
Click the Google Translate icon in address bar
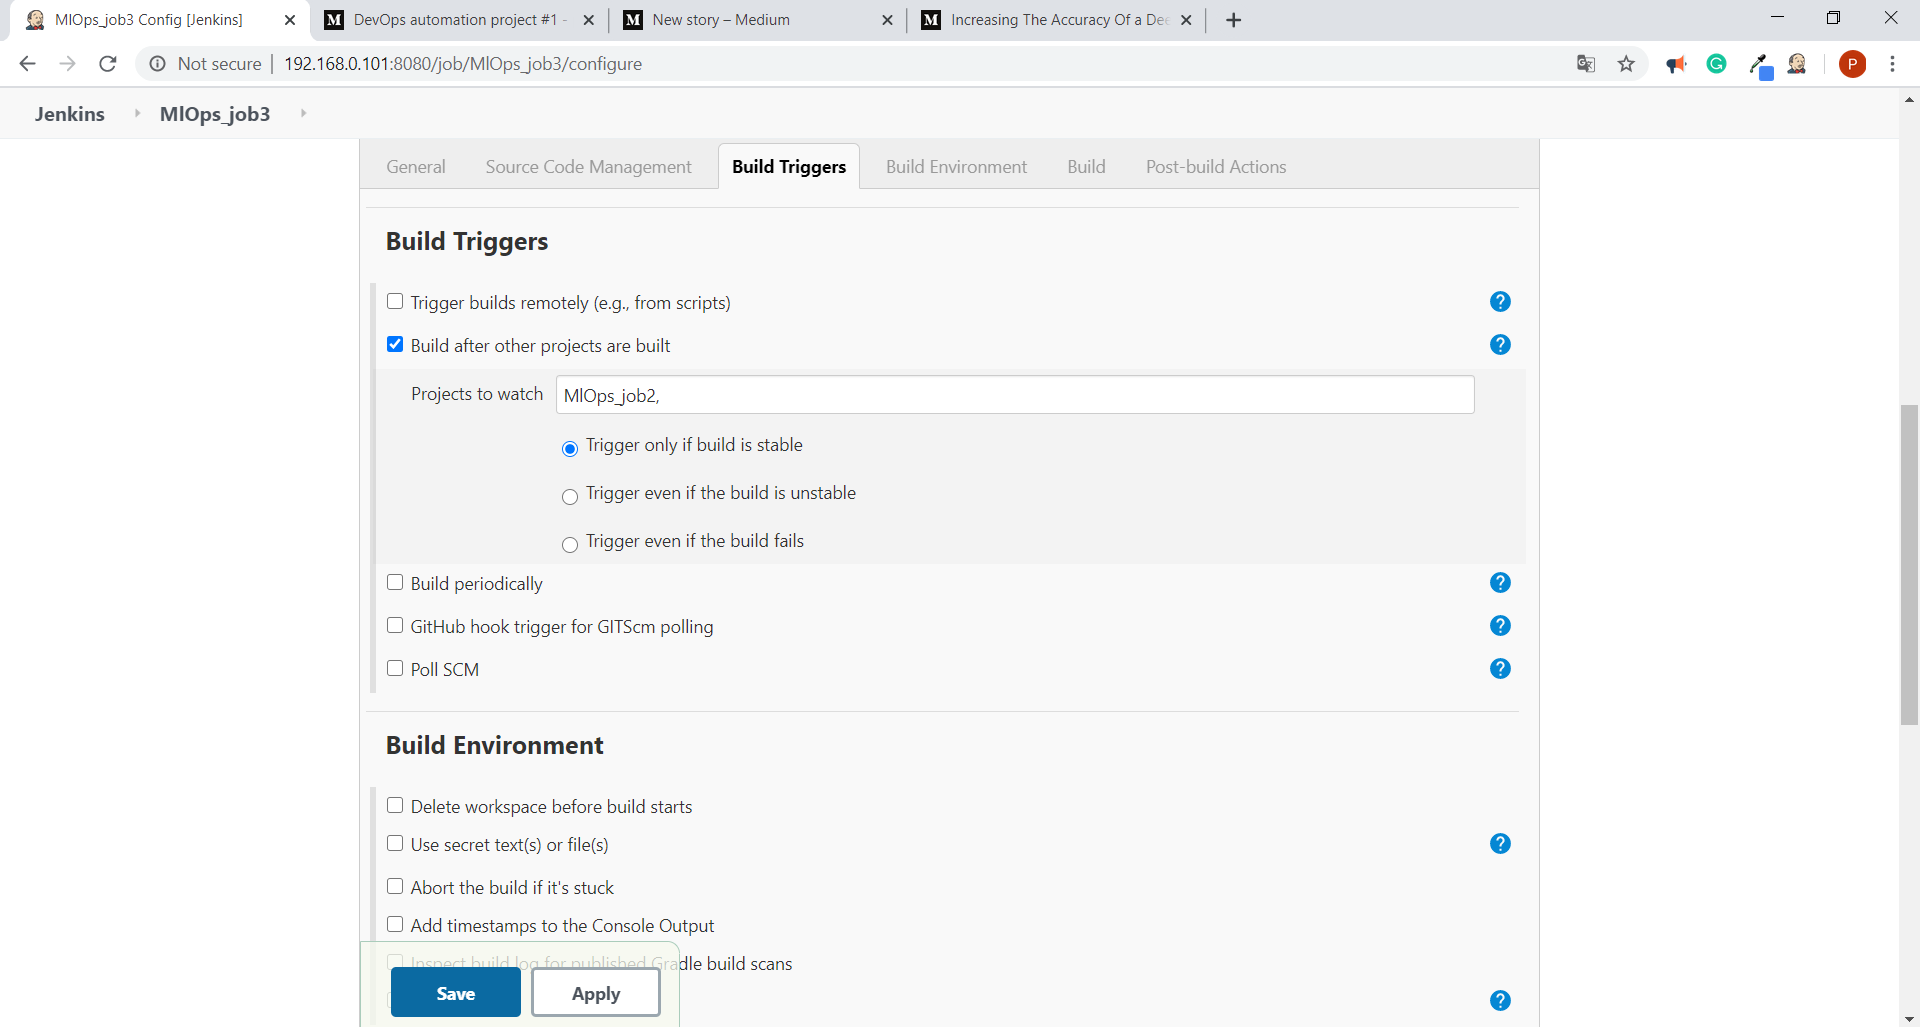[1586, 64]
